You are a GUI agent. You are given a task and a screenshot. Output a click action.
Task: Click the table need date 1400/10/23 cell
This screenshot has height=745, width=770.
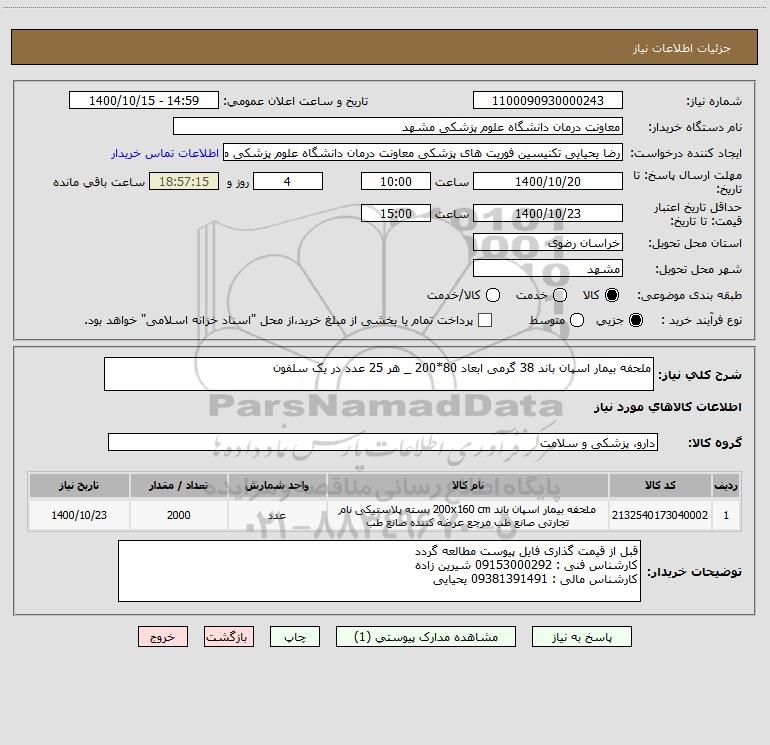point(79,515)
